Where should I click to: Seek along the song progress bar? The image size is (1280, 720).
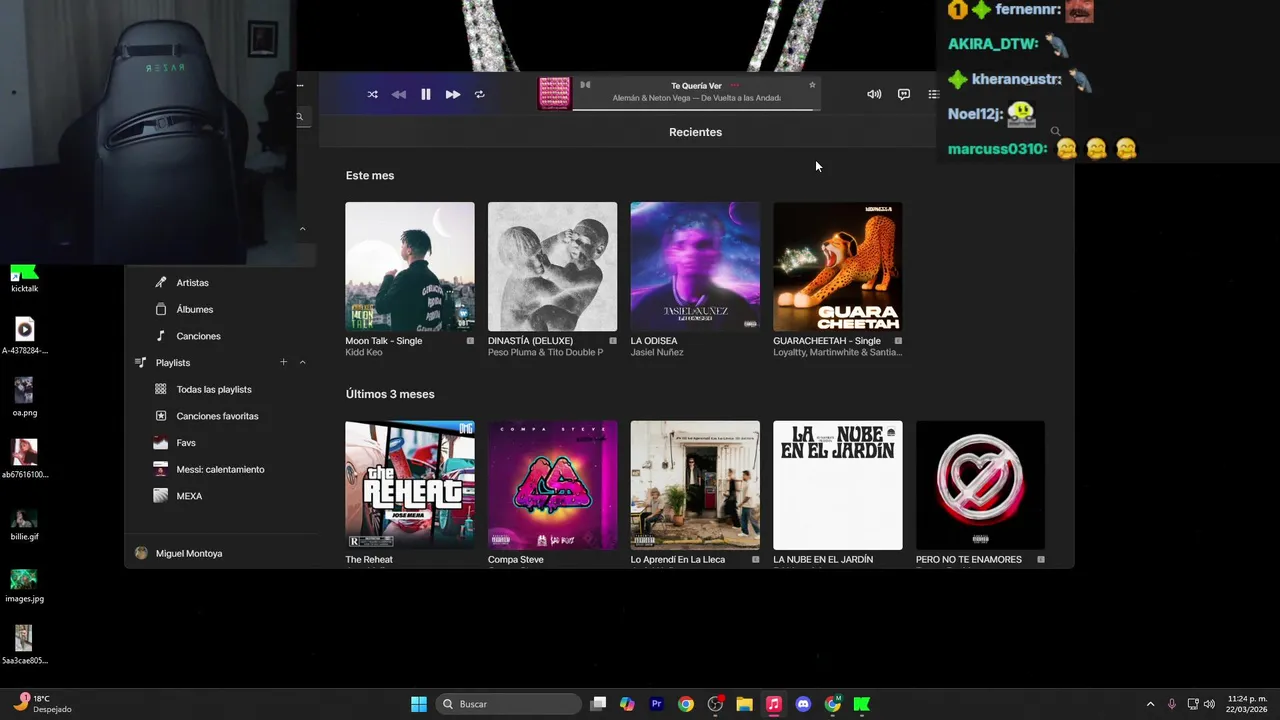(697, 108)
